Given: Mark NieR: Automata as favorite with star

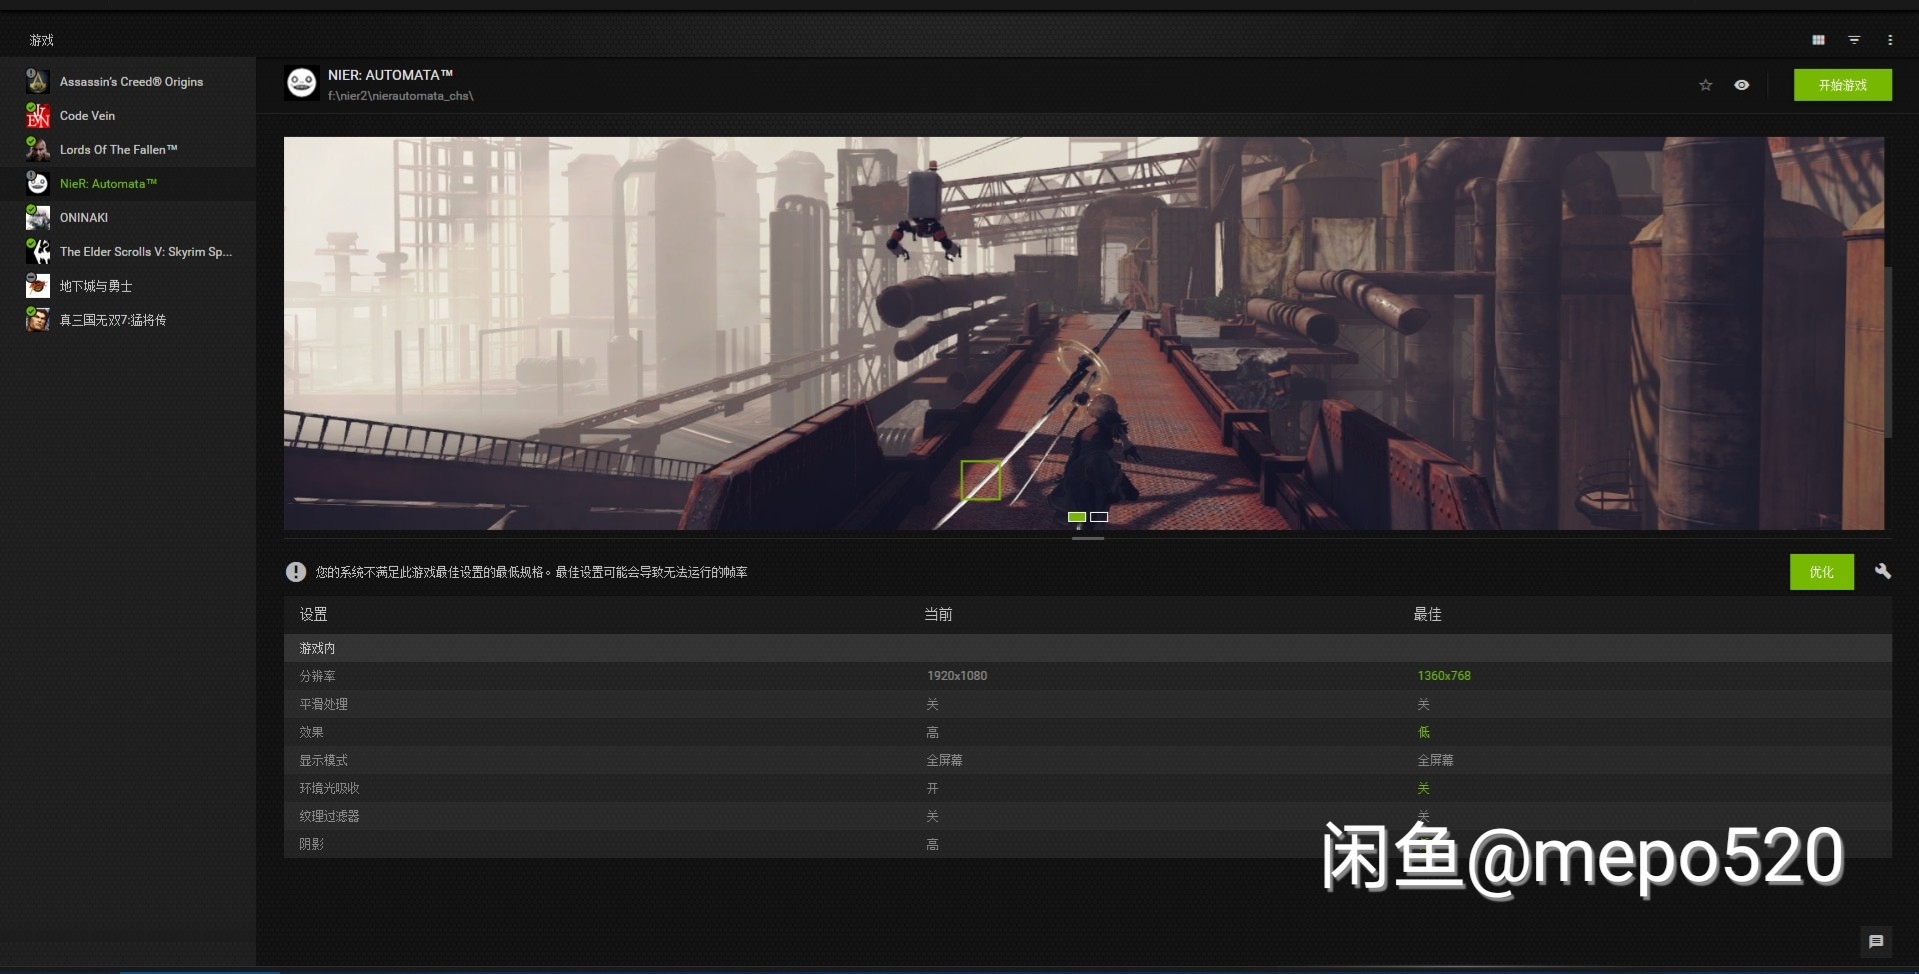Looking at the screenshot, I should pyautogui.click(x=1706, y=85).
